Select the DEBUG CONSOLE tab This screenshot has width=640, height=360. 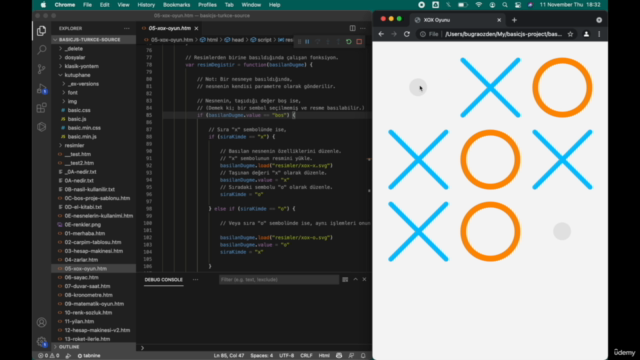tap(163, 280)
